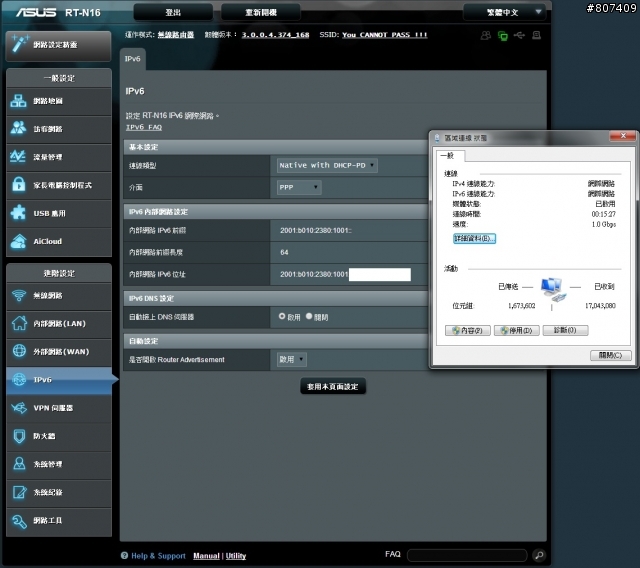Open Parental Controls lock icon
The height and width of the screenshot is (568, 640).
click(18, 184)
